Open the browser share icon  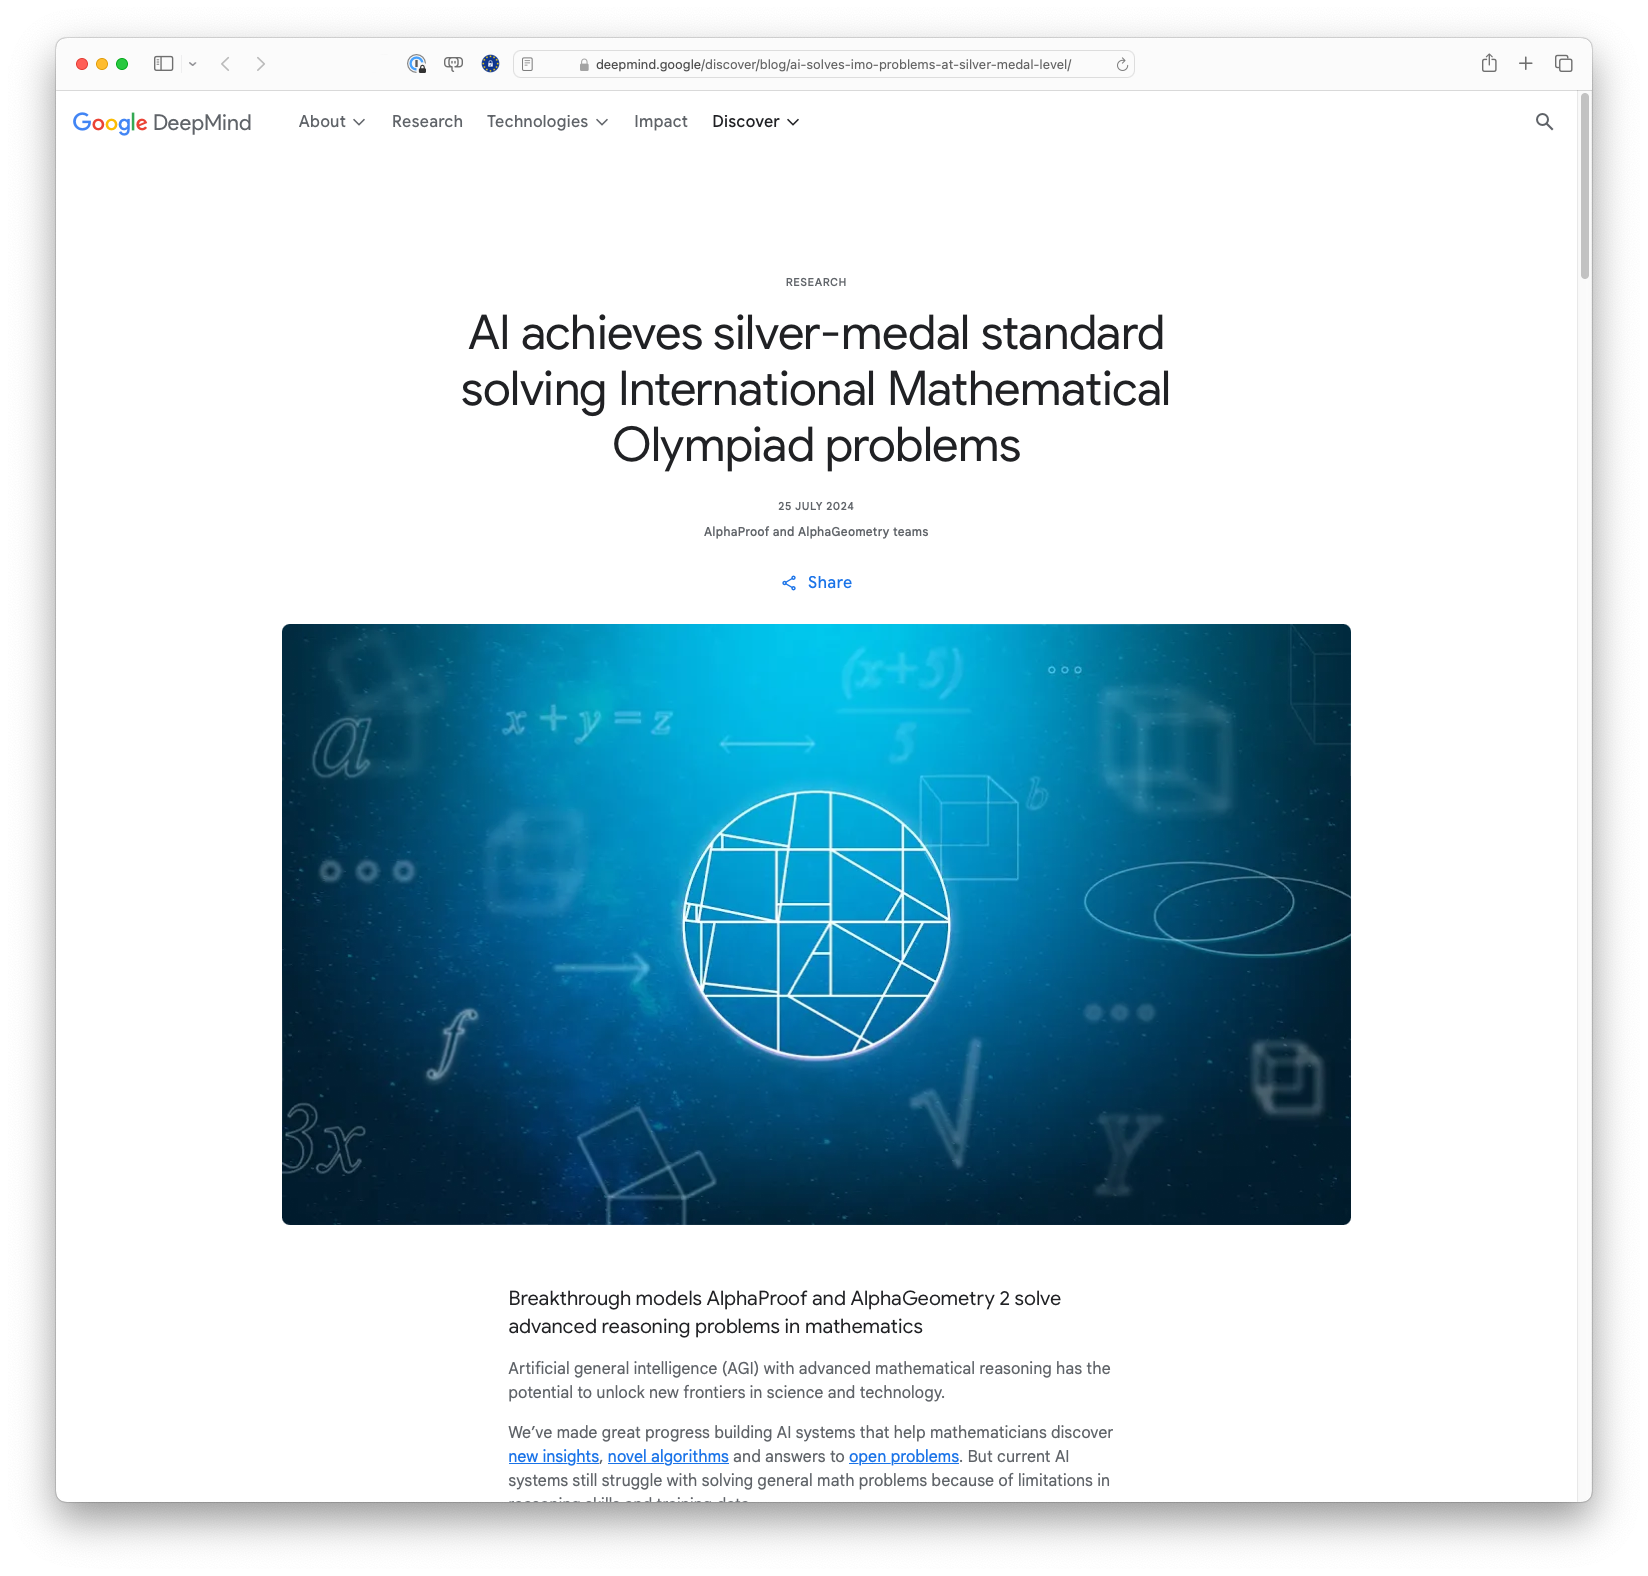(1489, 63)
